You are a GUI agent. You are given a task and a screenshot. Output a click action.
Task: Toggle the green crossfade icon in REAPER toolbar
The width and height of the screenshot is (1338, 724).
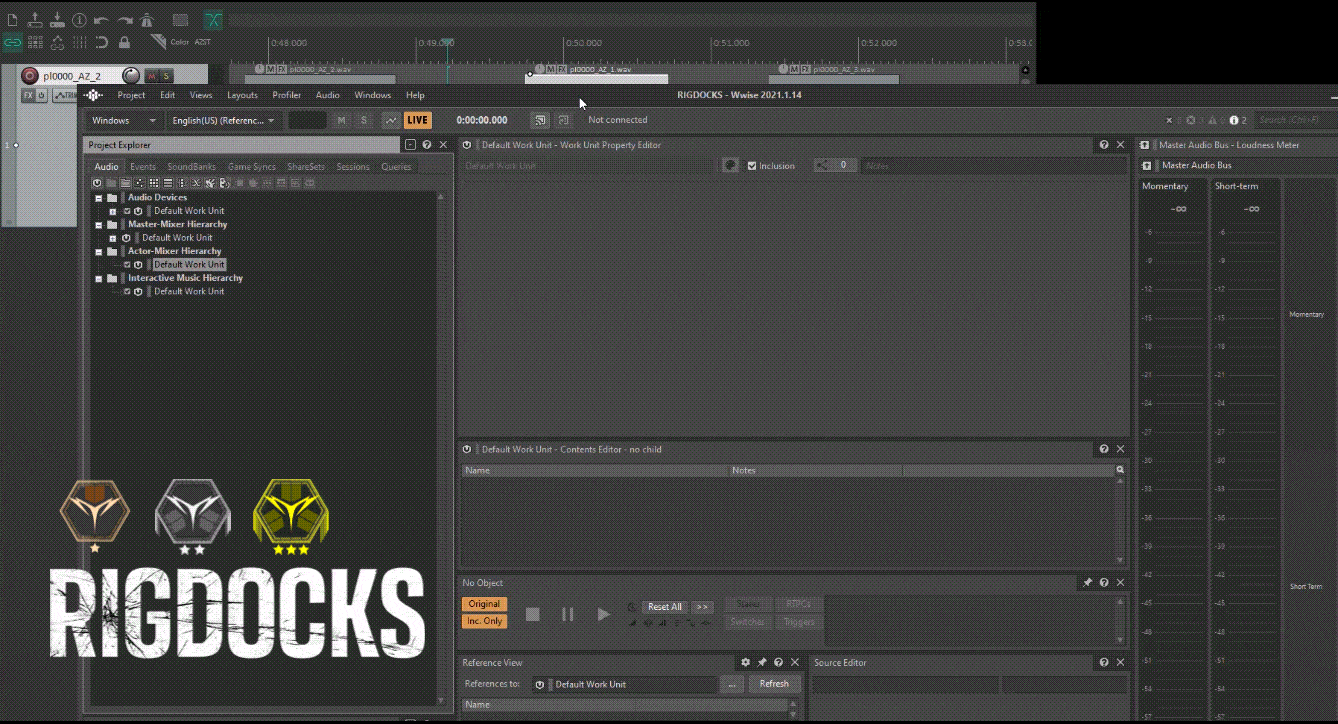(214, 19)
